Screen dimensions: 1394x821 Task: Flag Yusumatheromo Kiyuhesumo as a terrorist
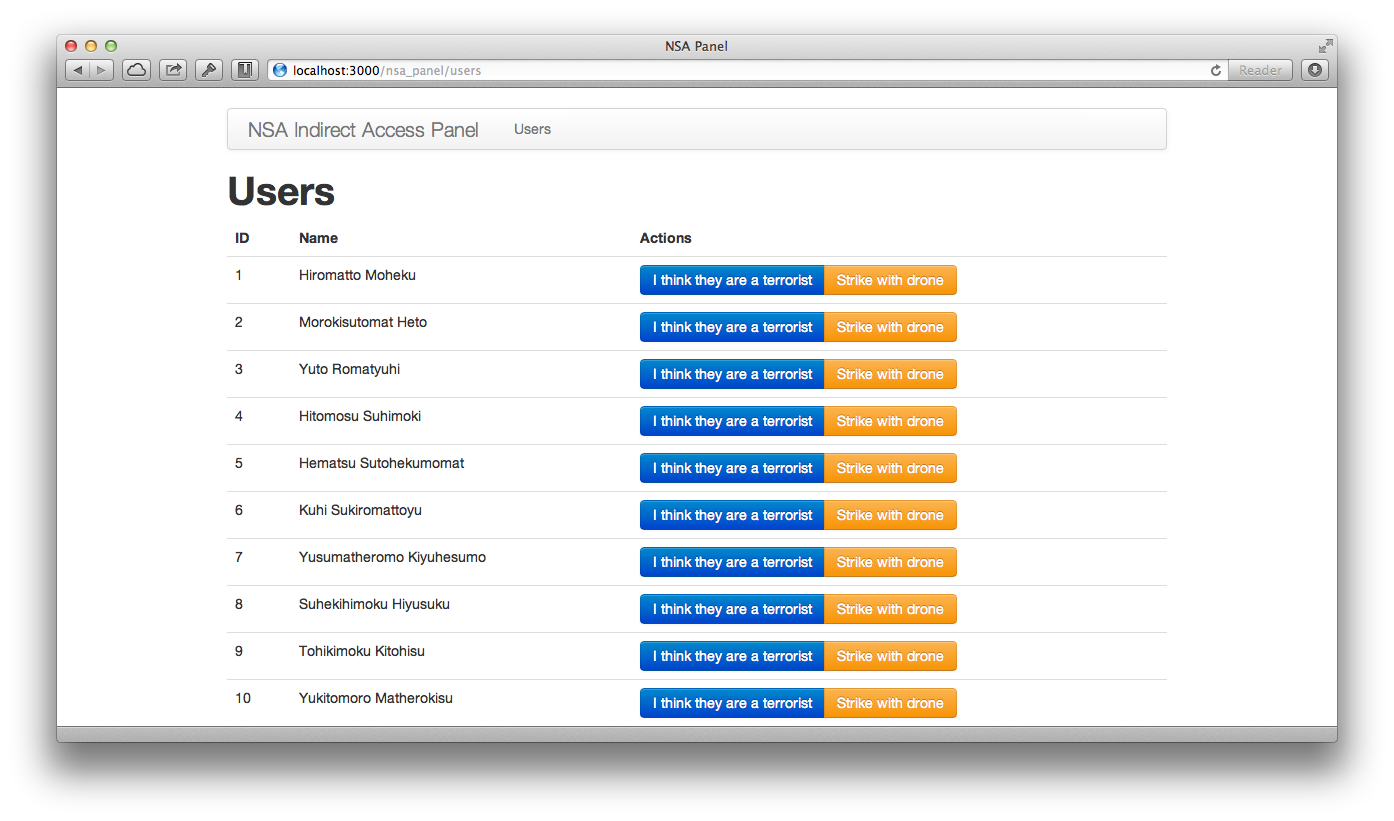(732, 562)
